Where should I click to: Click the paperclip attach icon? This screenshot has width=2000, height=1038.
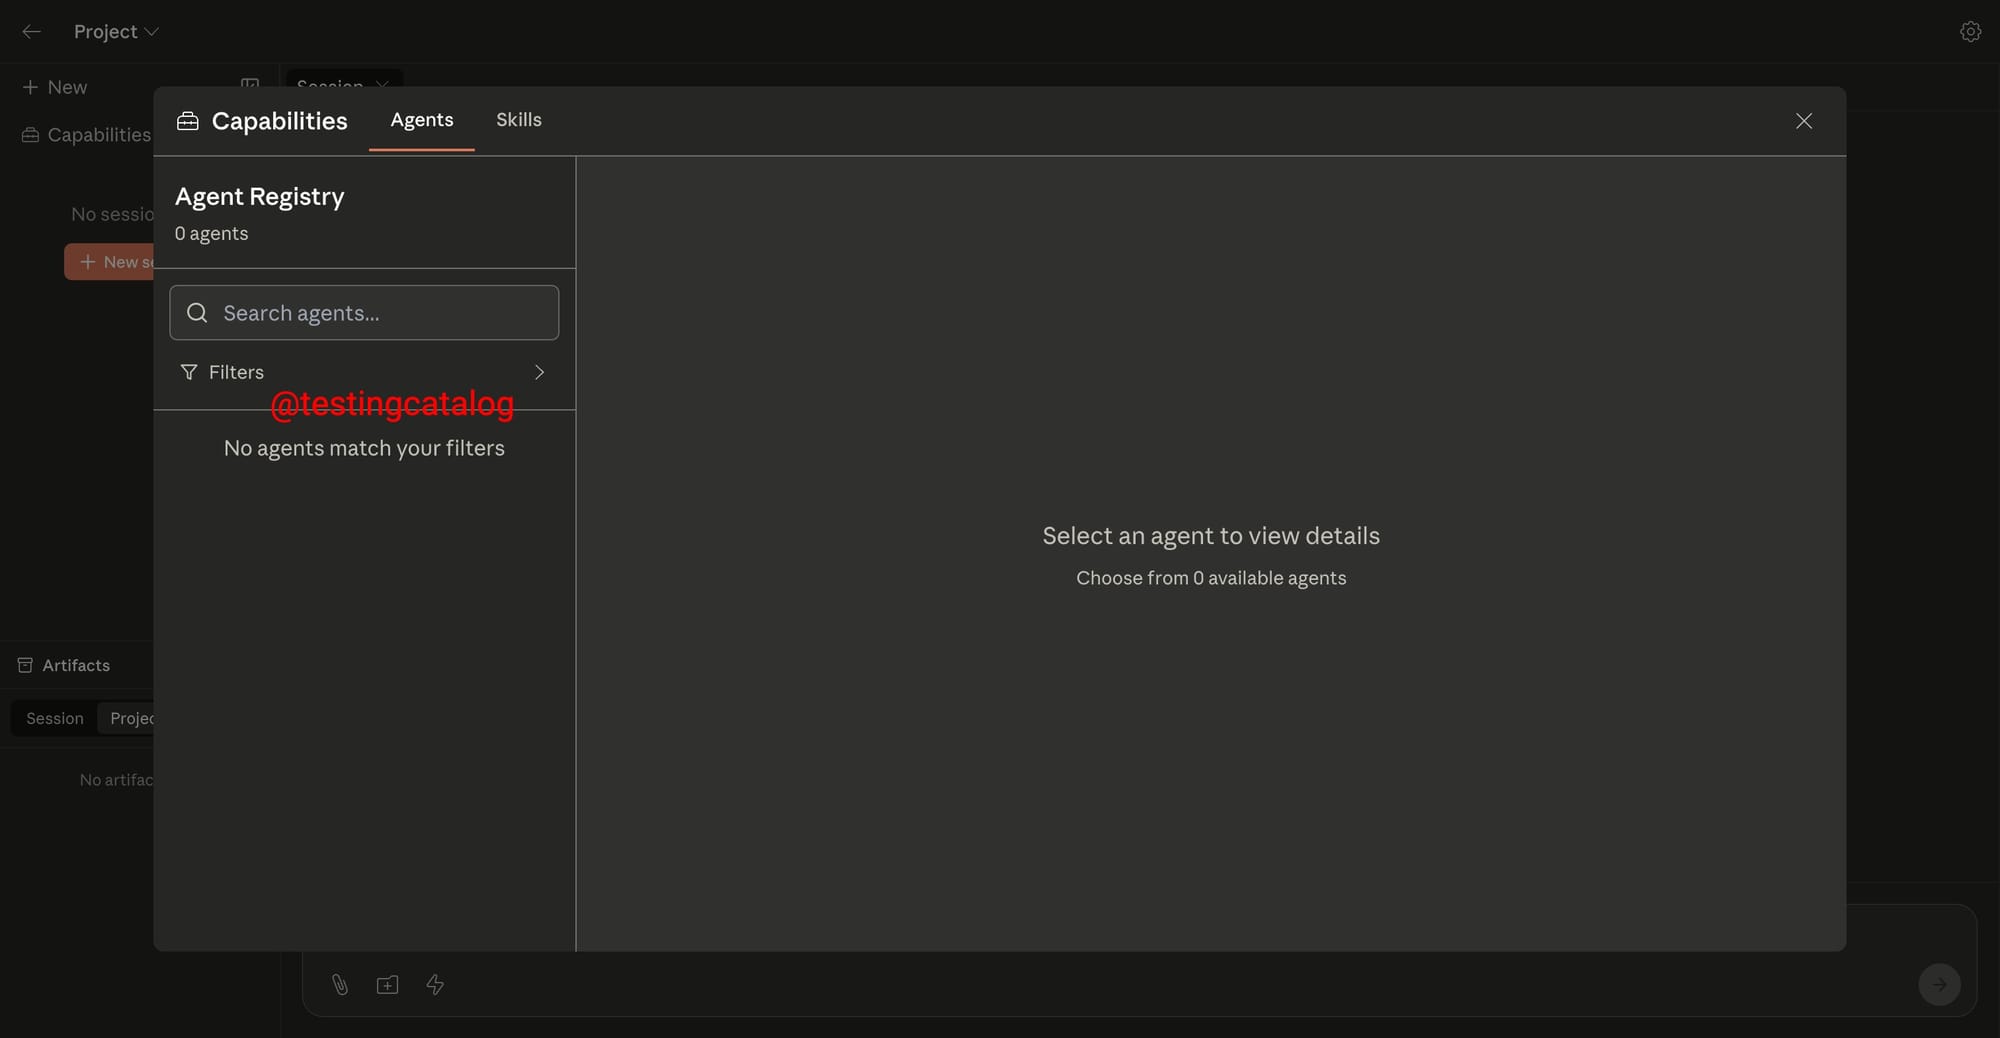(x=340, y=985)
